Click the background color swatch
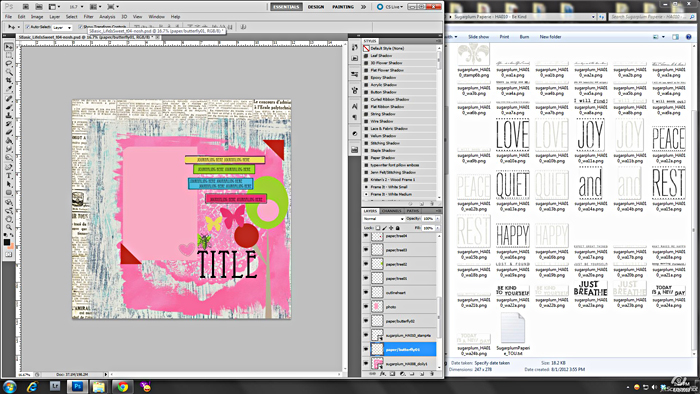This screenshot has width=700, height=394. click(x=11, y=246)
